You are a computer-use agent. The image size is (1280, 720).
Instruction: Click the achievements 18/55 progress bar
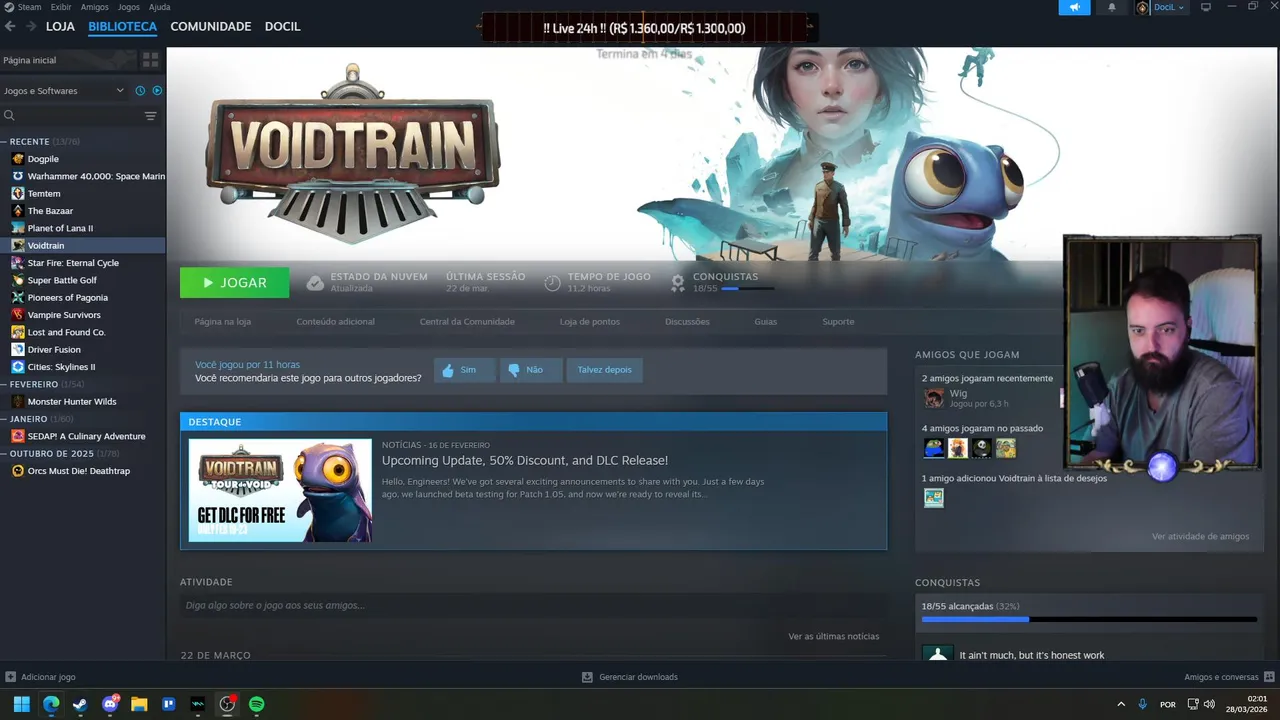point(747,289)
